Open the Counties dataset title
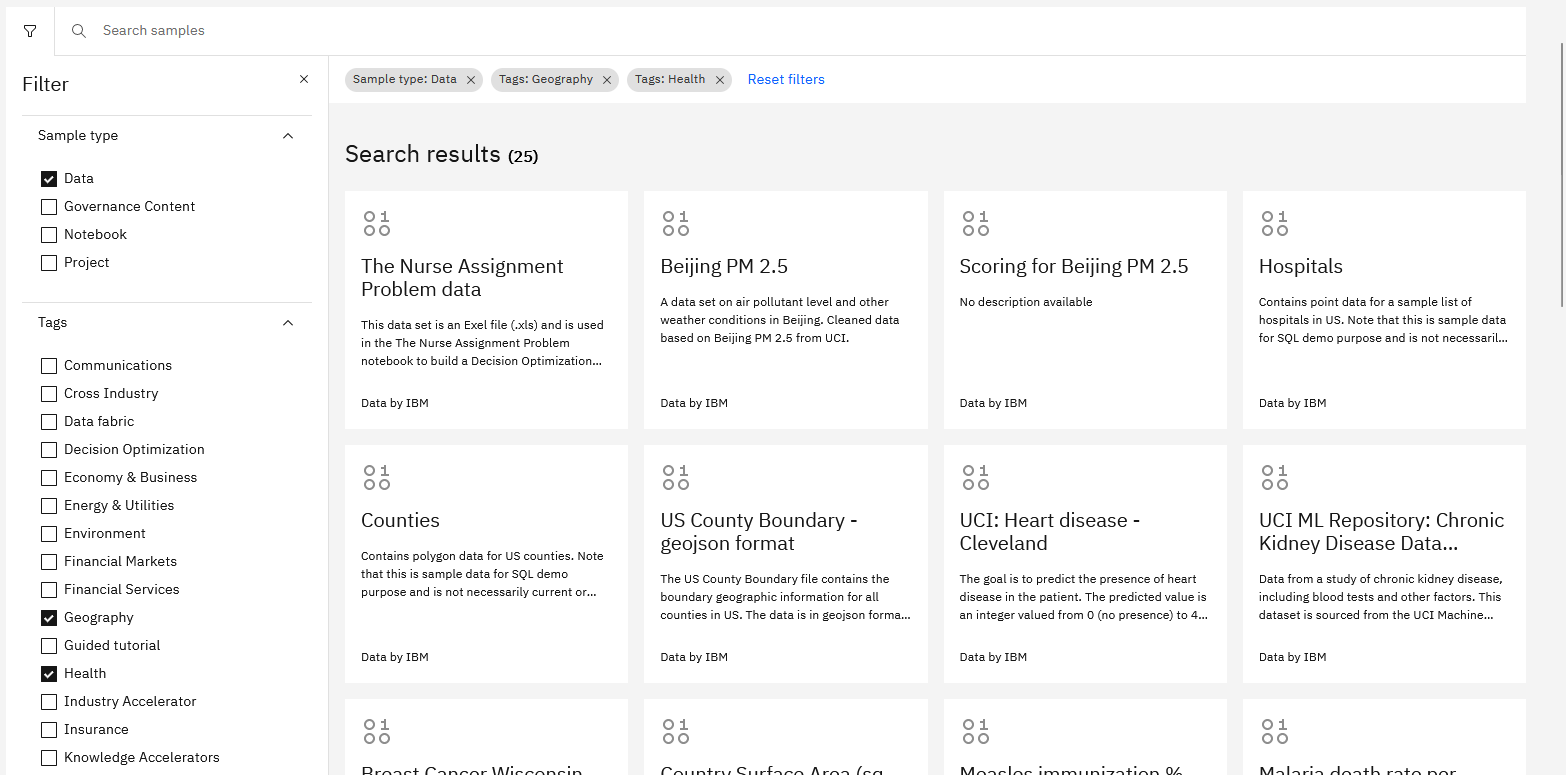This screenshot has width=1566, height=775. [400, 521]
